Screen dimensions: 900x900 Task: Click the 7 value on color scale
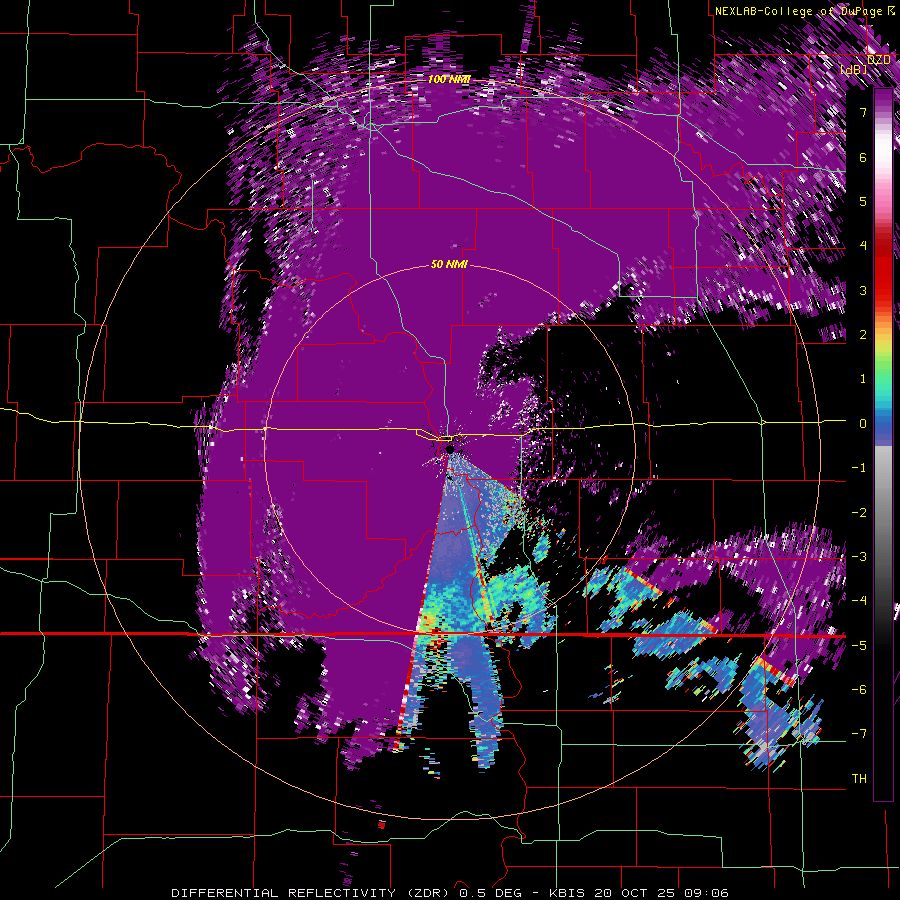pyautogui.click(x=863, y=112)
